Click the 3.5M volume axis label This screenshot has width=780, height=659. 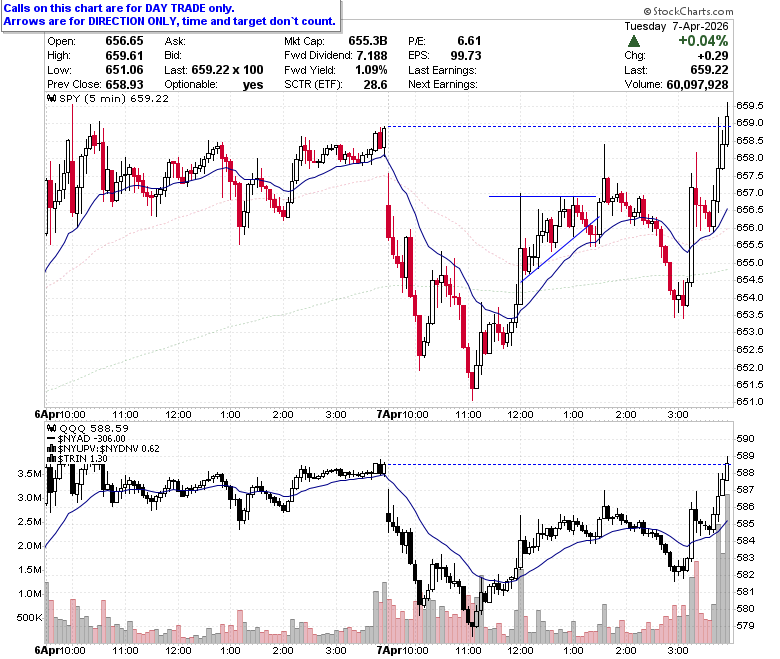pos(29,473)
